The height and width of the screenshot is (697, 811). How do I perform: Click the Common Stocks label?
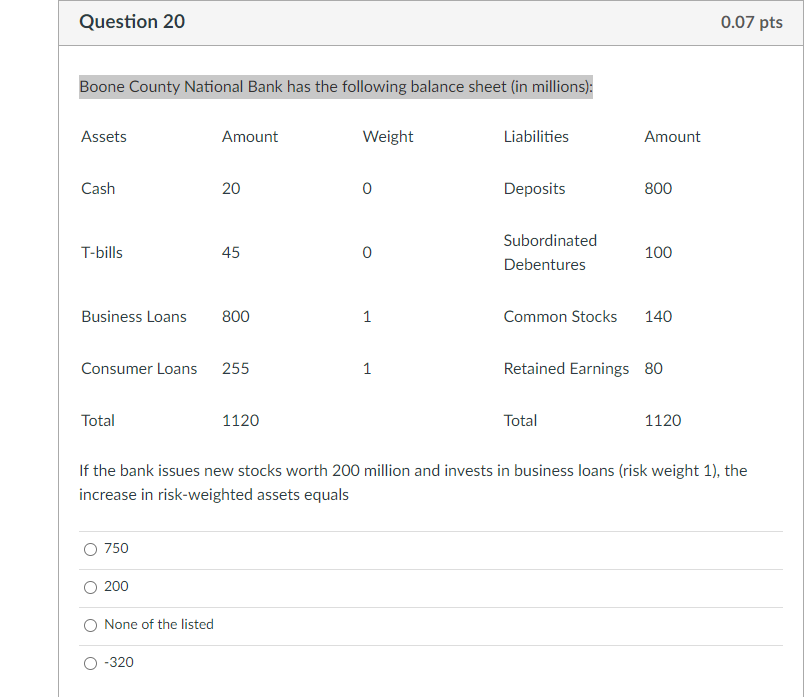click(x=560, y=316)
